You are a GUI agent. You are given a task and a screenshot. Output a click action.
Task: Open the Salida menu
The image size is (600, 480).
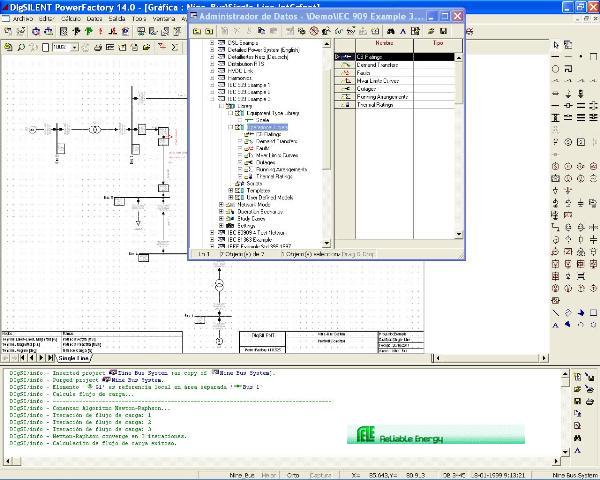[117, 18]
